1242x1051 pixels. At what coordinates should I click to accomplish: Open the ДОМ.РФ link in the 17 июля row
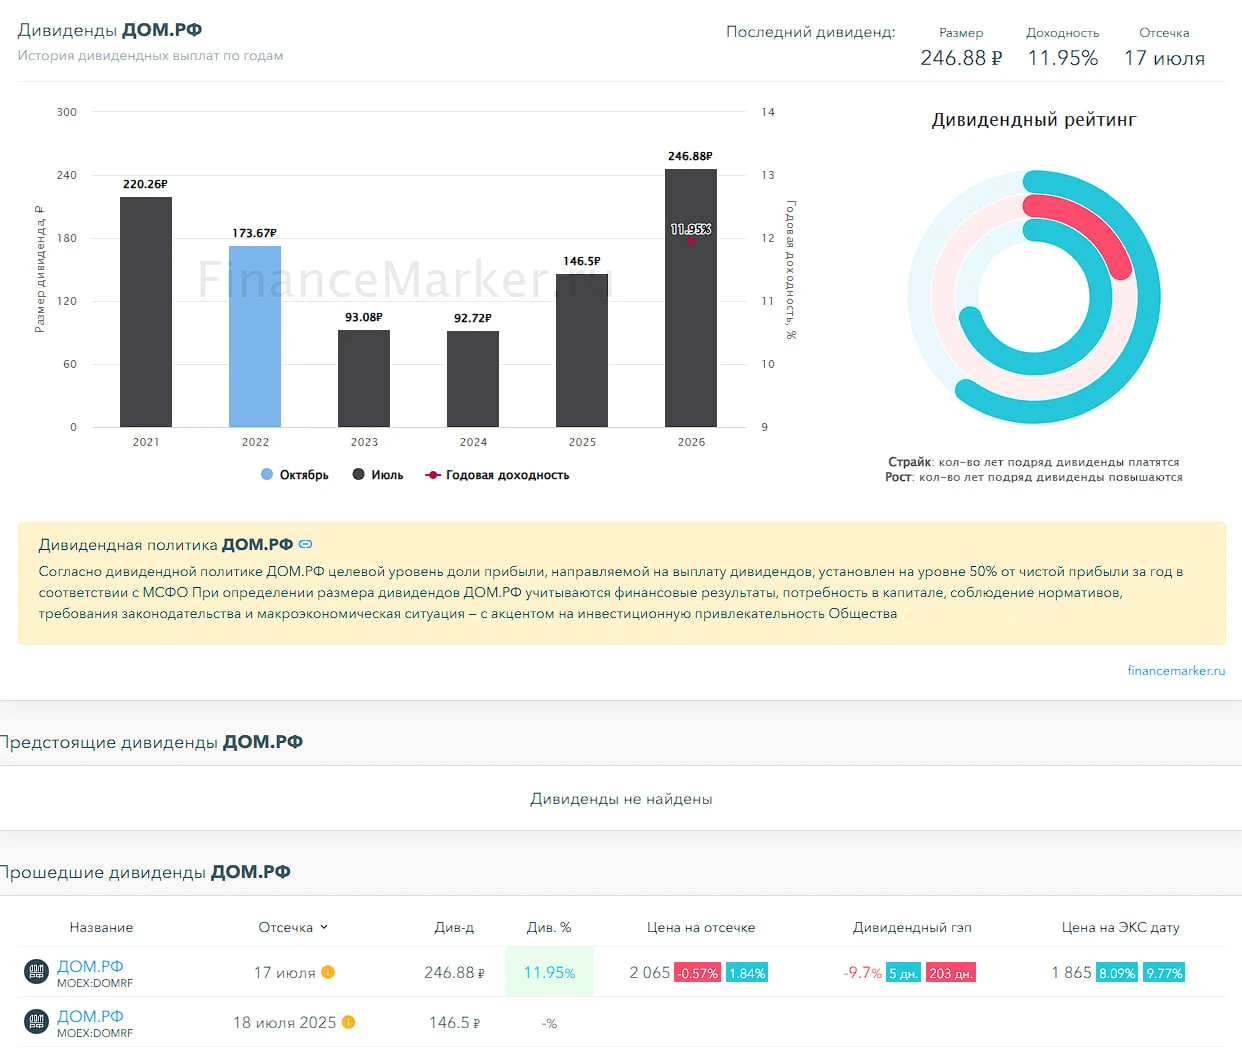coord(90,966)
